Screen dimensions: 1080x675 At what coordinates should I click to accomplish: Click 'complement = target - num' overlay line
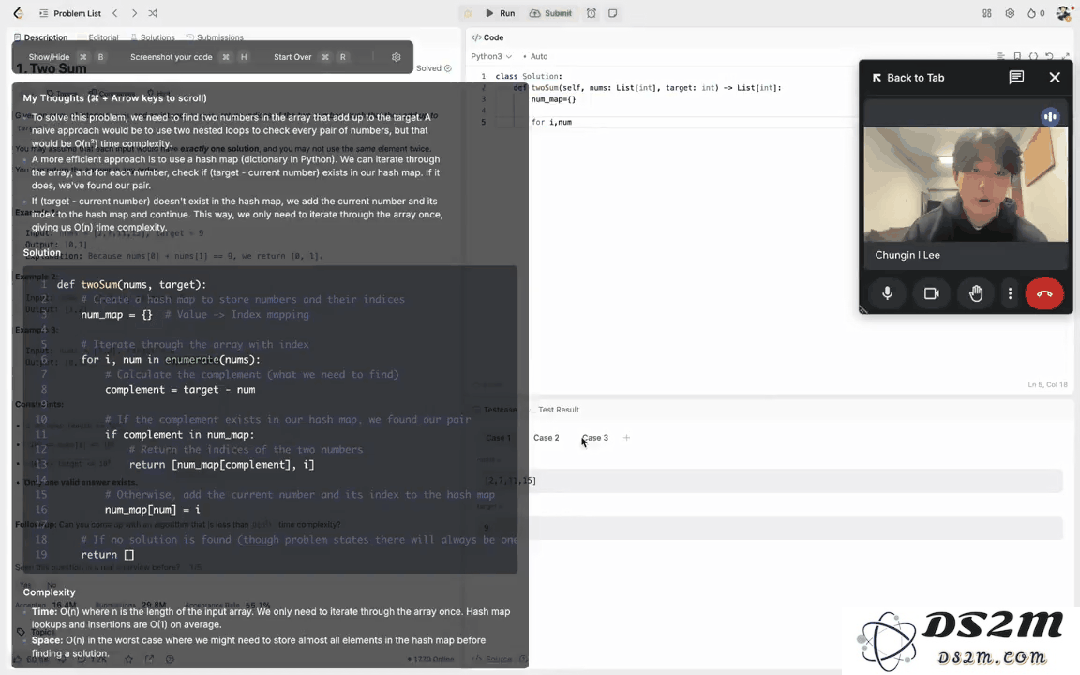click(180, 390)
